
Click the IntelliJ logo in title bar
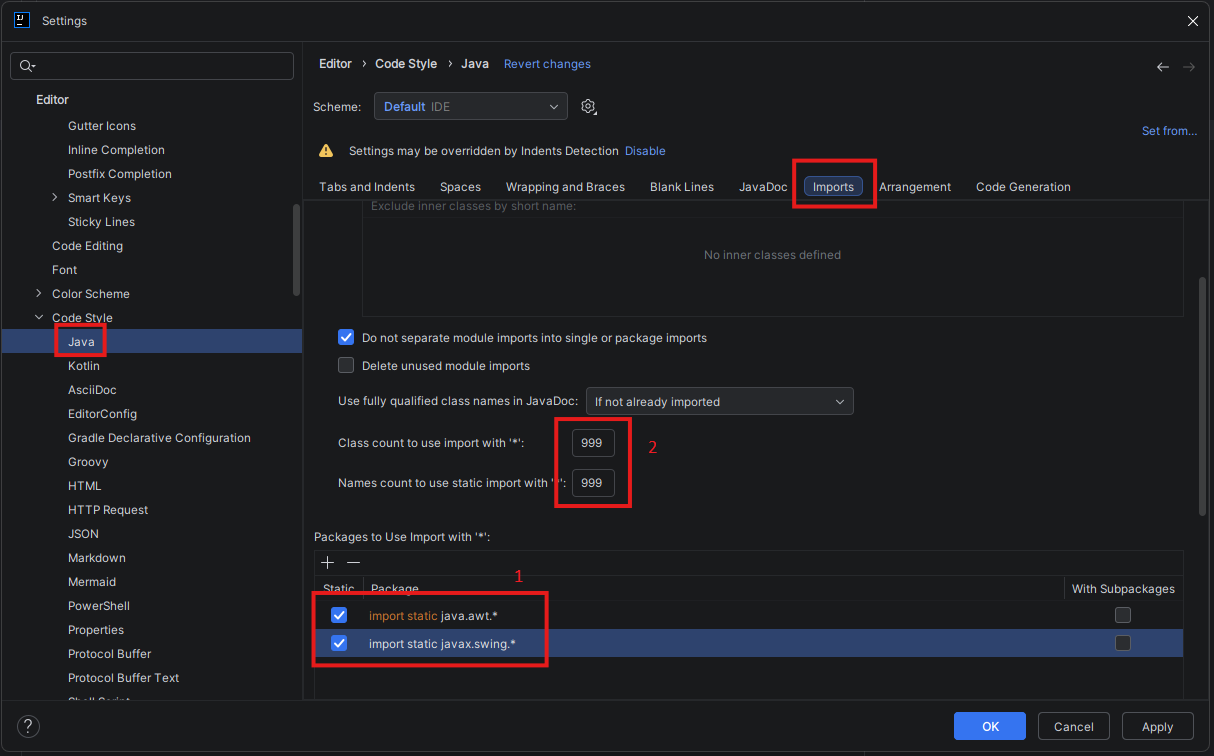[x=21, y=20]
